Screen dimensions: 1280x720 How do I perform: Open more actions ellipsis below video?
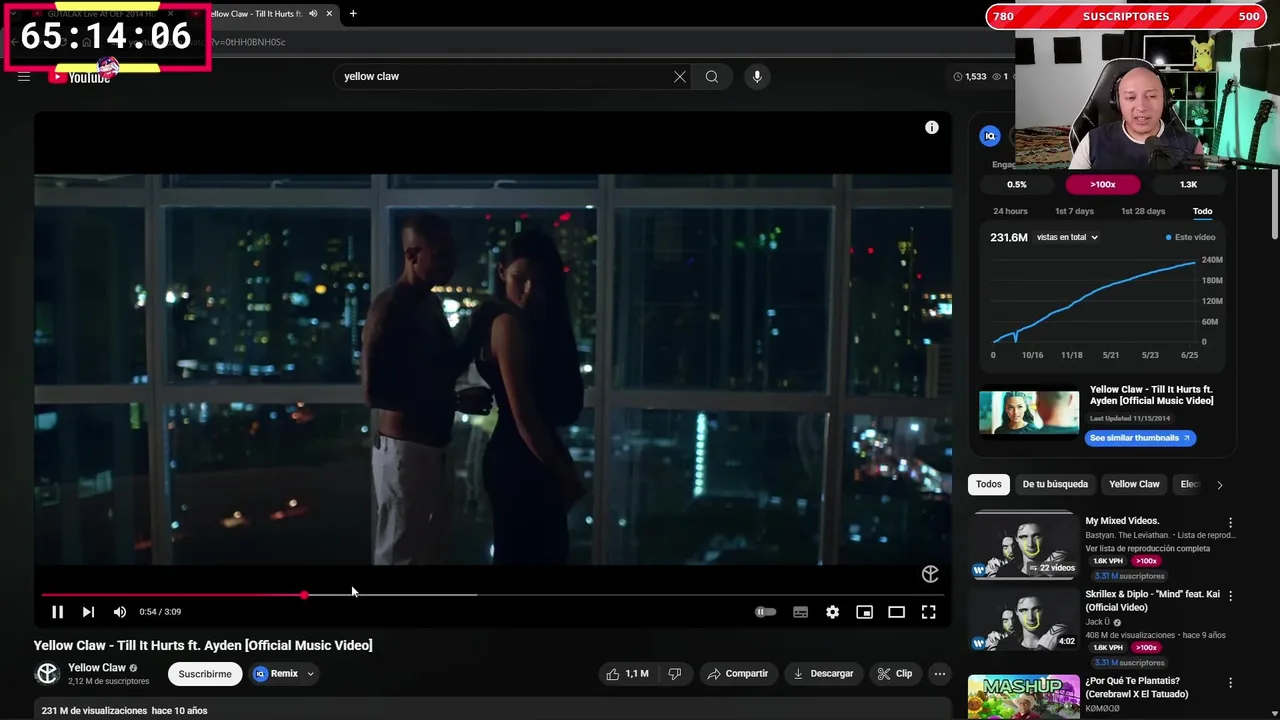[939, 674]
